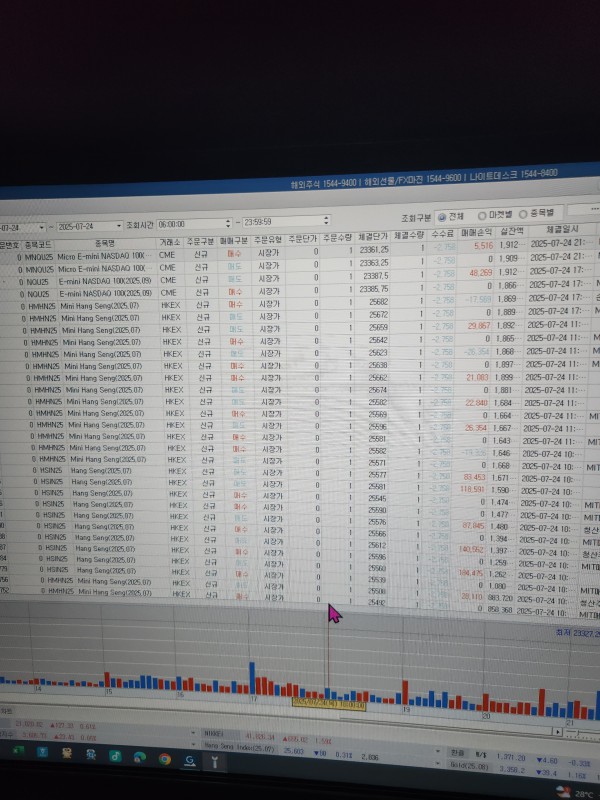Screen dimensions: 600x800
Task: Open the 2025-07-24 end date dropdown
Action: (119, 225)
